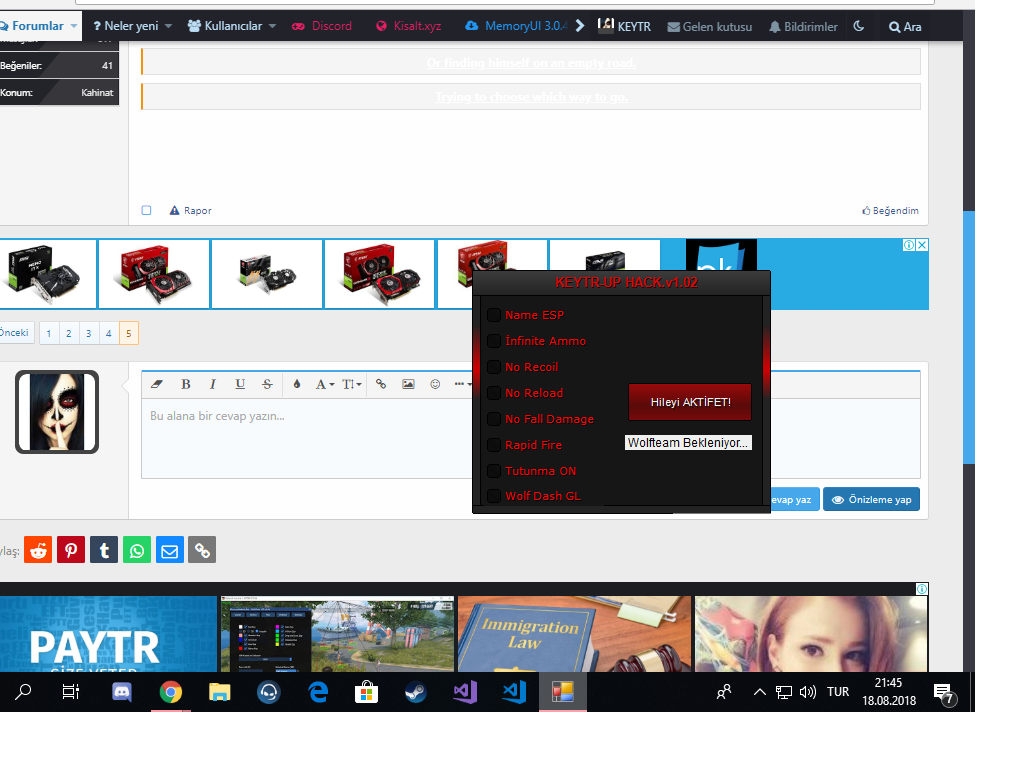Open Bildirimler notifications bell
The height and width of the screenshot is (768, 1024).
[803, 27]
